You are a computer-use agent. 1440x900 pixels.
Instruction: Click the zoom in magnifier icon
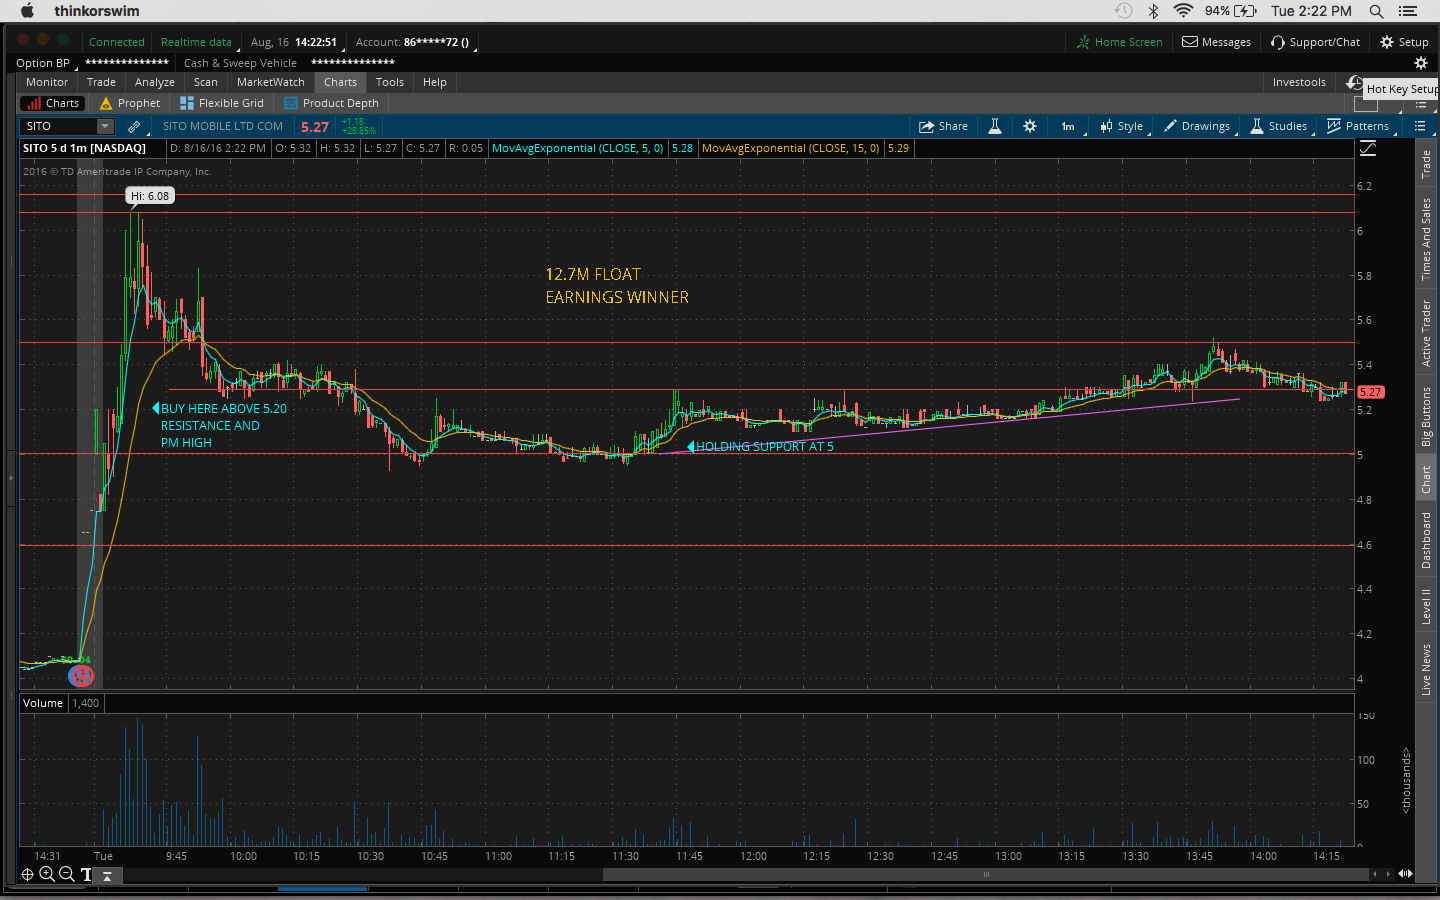(x=46, y=874)
